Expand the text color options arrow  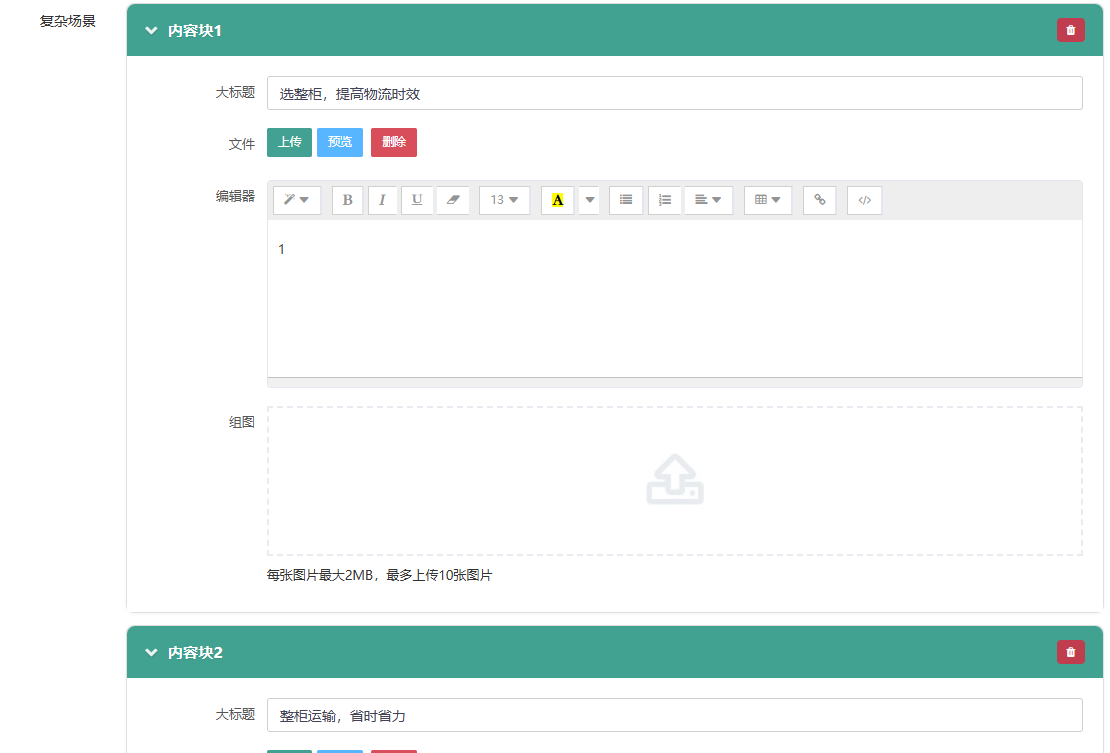590,200
